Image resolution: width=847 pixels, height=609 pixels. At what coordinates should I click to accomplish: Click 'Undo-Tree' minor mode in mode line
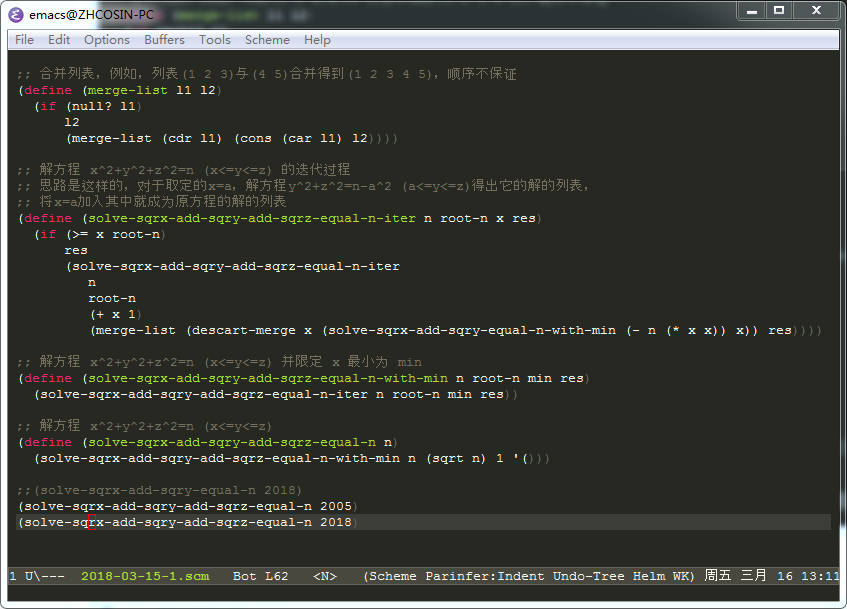(589, 576)
